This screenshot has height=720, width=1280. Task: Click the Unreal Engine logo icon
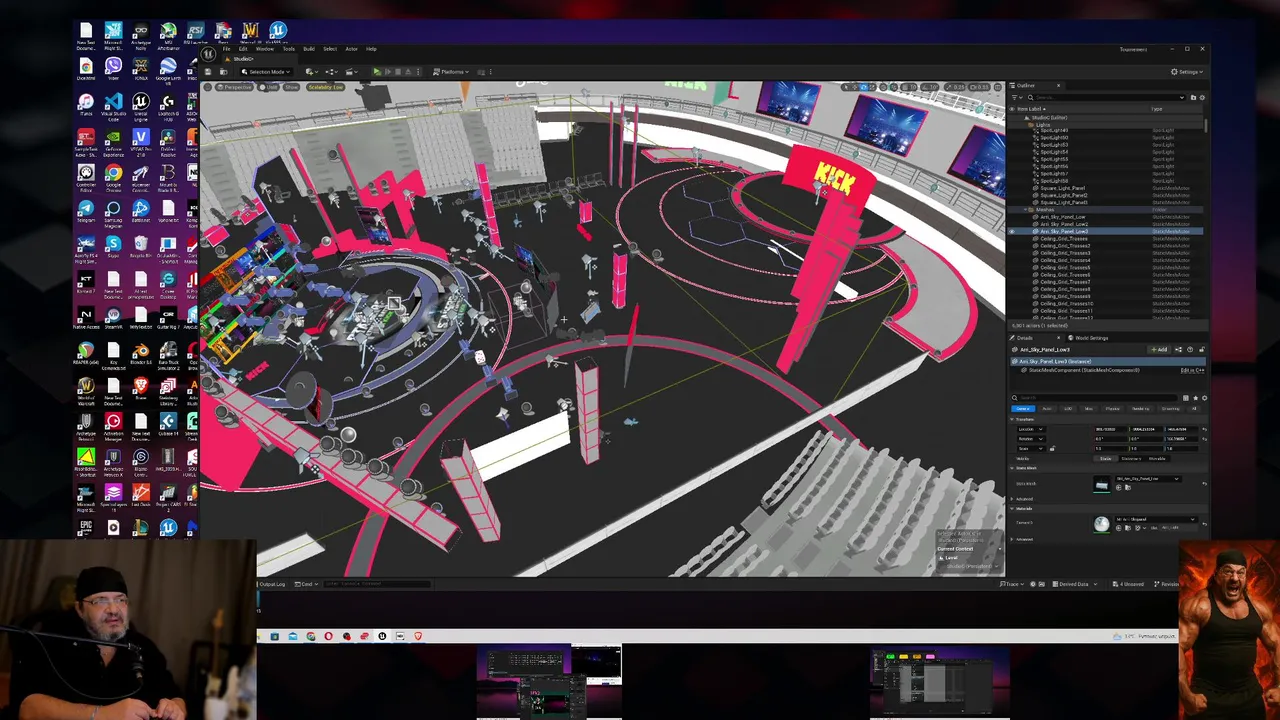[x=209, y=54]
